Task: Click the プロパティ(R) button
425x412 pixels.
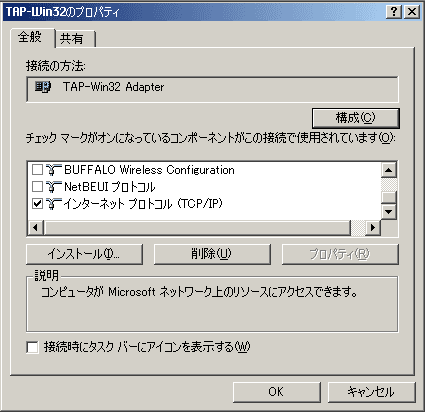Action: pyautogui.click(x=340, y=254)
